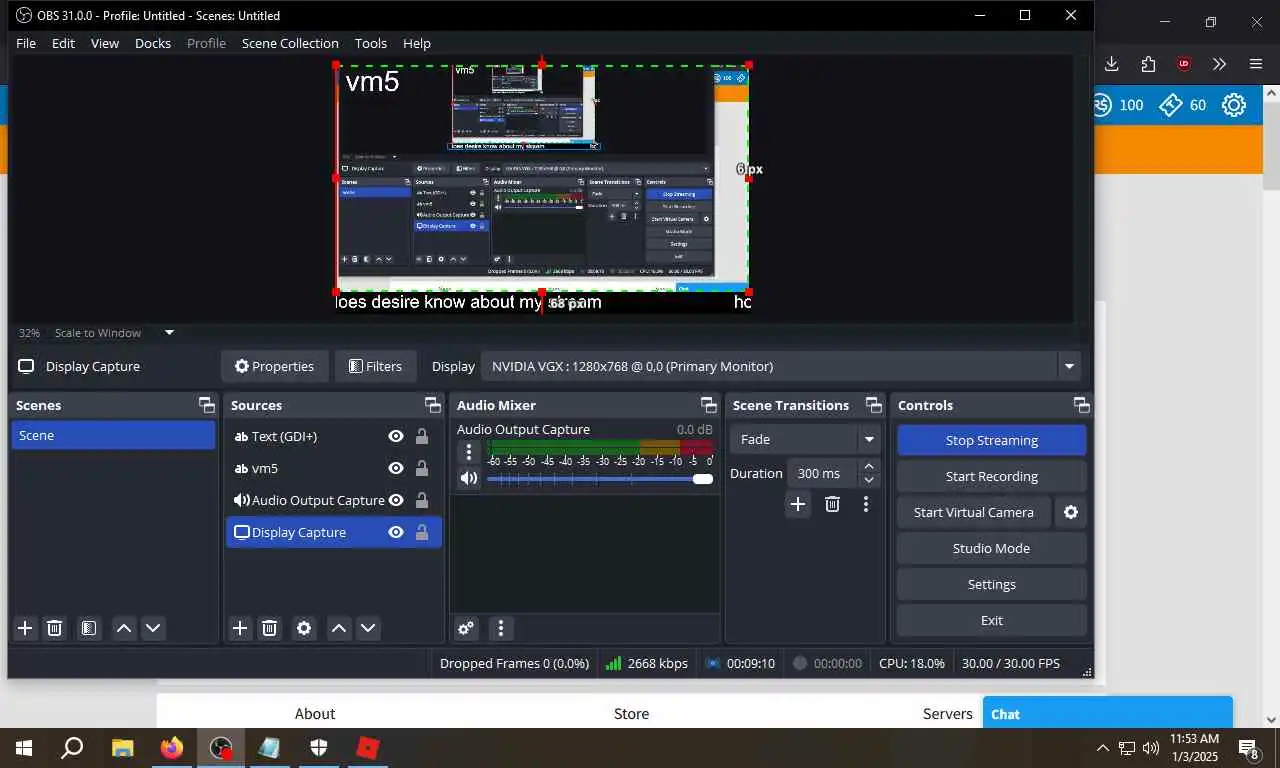
Task: Toggle visibility of Text (GDI+) source
Action: (396, 436)
